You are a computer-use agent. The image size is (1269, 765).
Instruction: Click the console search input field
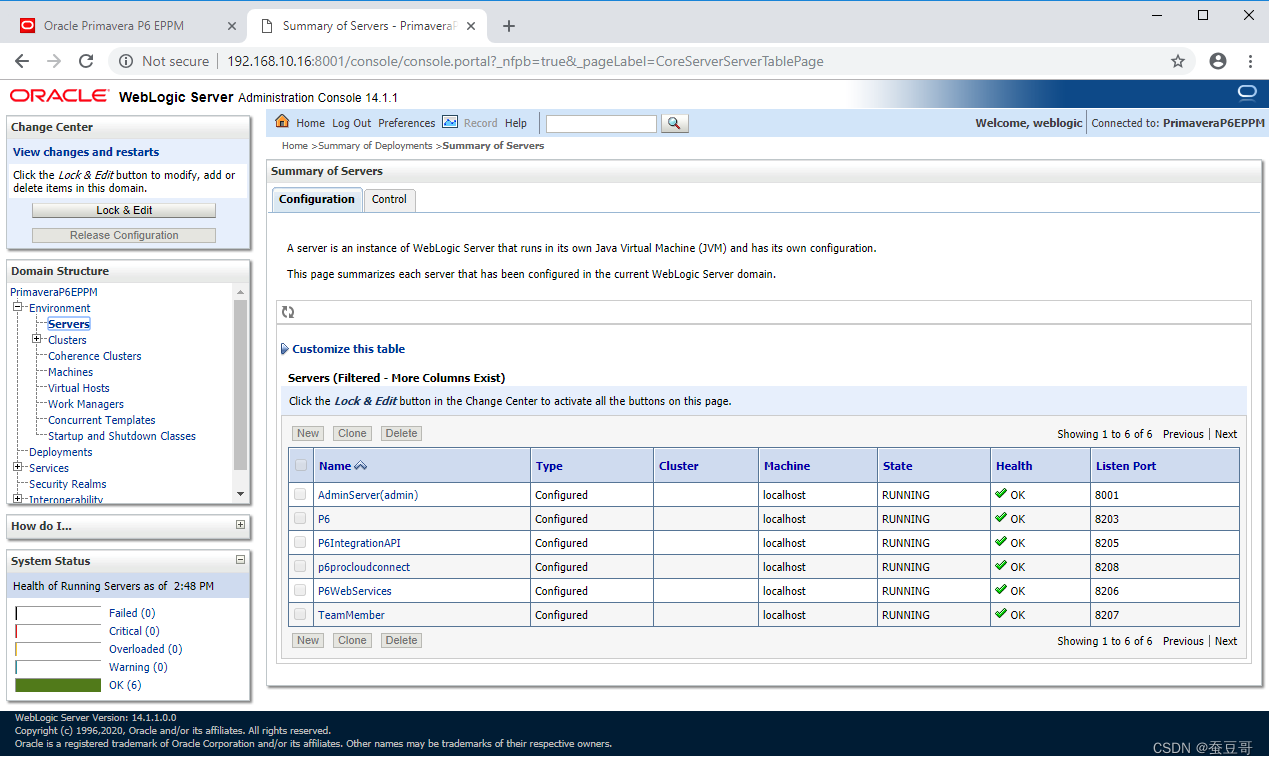point(601,123)
